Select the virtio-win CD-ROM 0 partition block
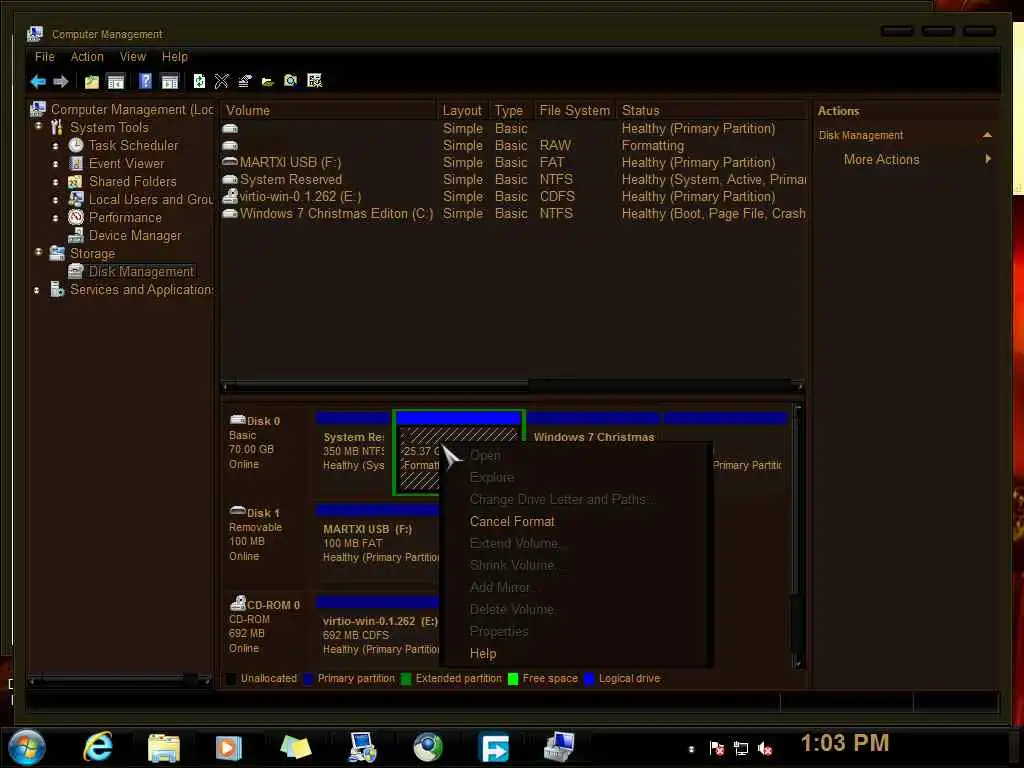1024x768 pixels. pos(378,635)
